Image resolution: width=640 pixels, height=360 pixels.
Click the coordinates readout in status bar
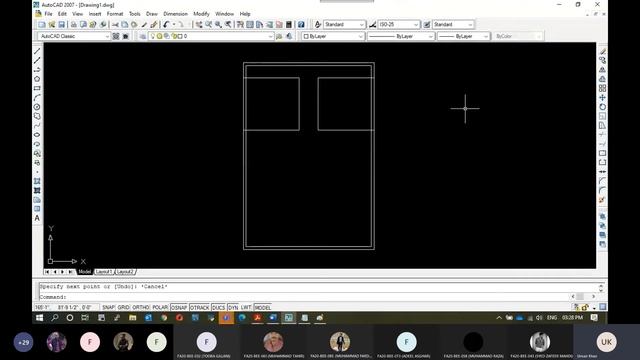tap(66, 307)
